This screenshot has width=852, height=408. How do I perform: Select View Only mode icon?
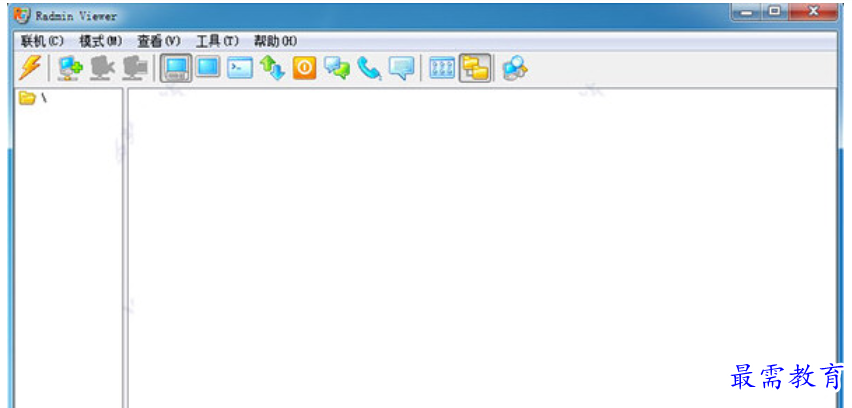pyautogui.click(x=208, y=67)
